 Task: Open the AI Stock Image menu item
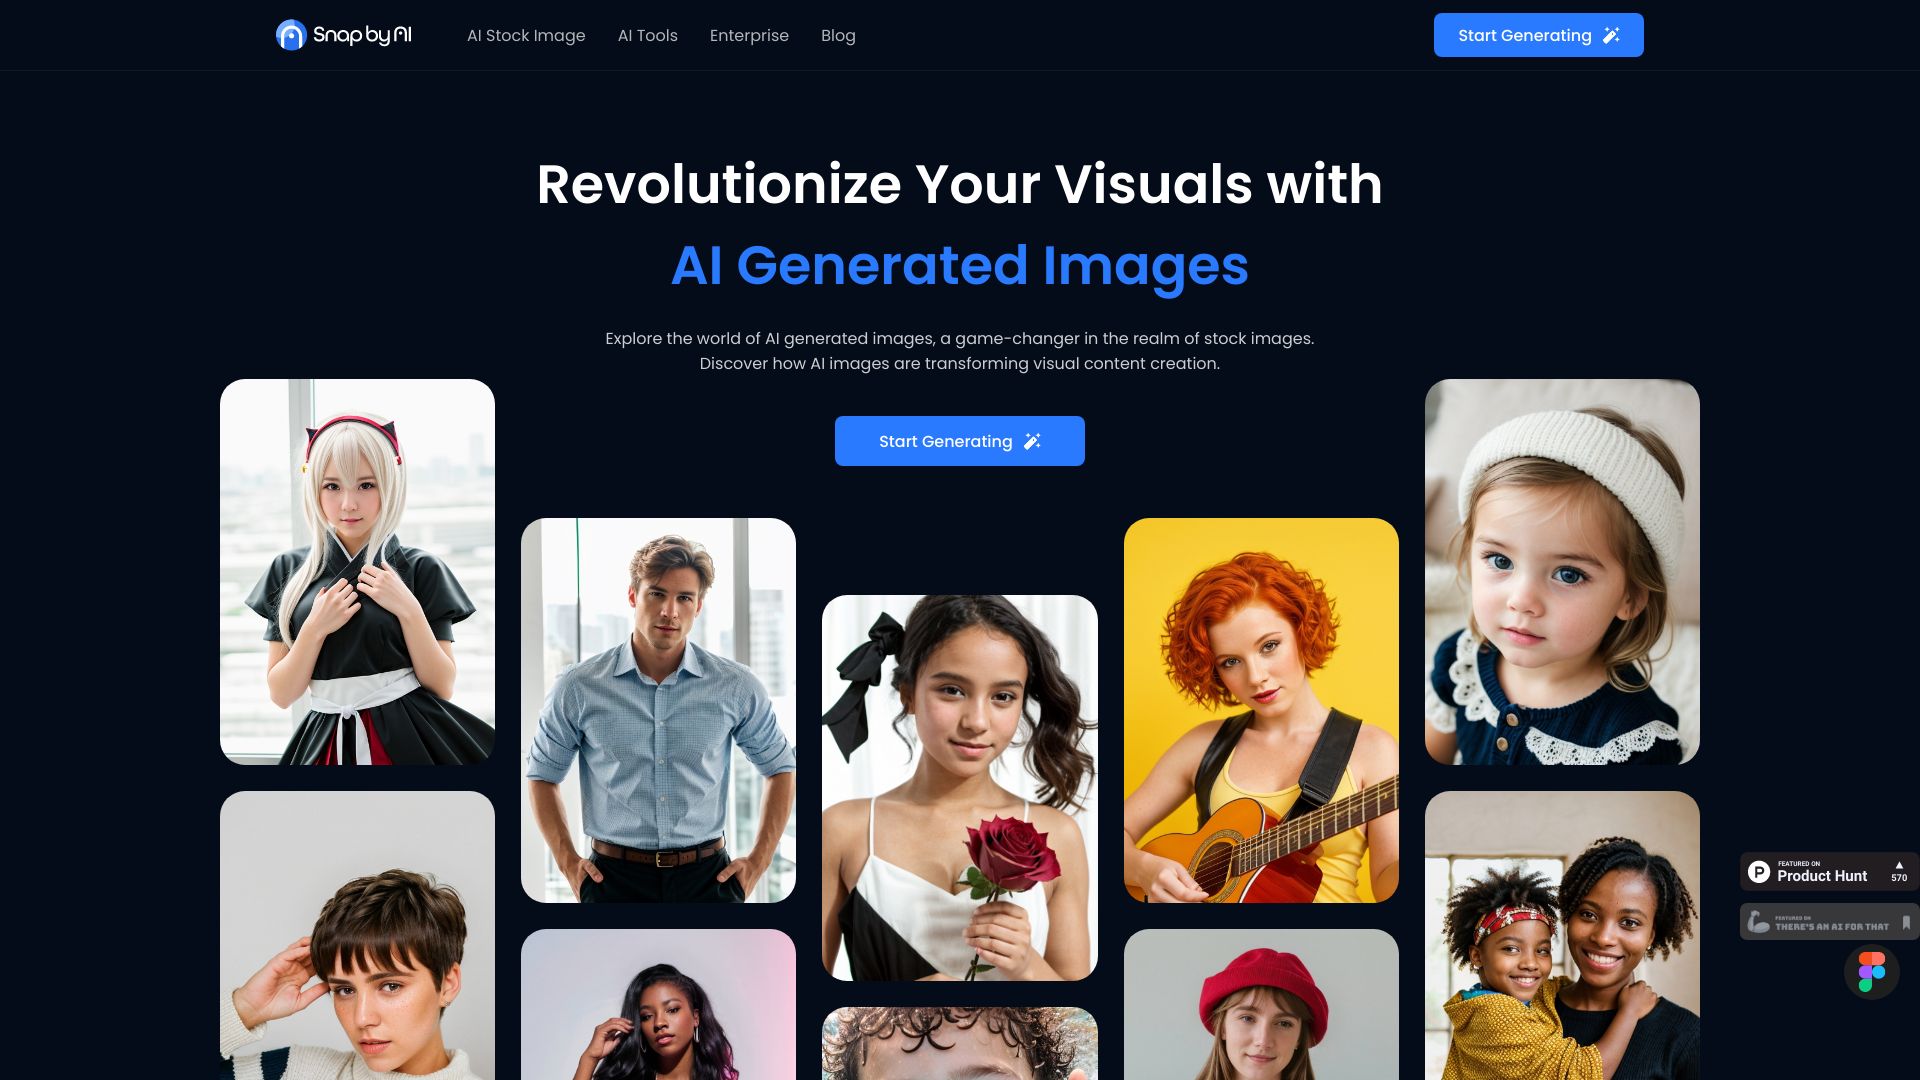526,36
